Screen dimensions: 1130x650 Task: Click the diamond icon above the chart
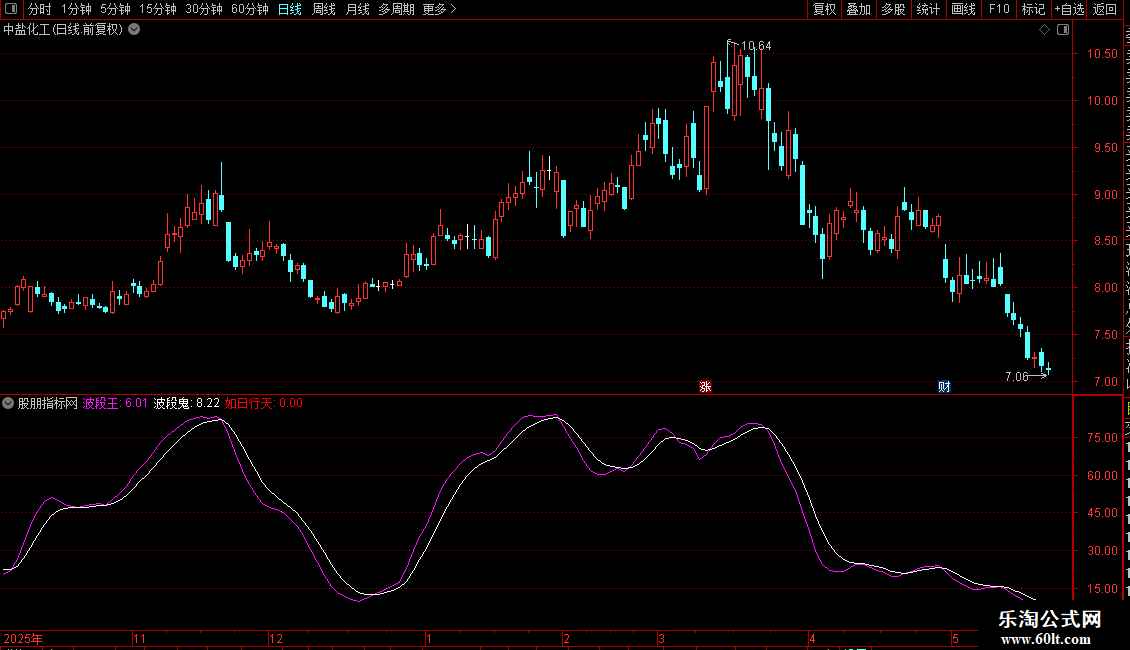click(x=1044, y=30)
